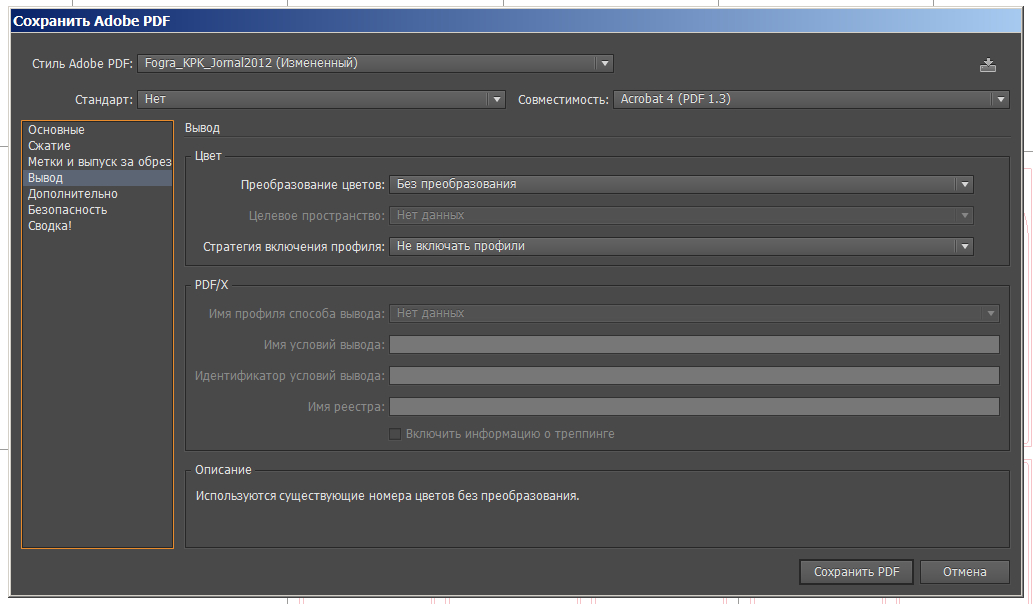
Task: Click the Вывод panel heading
Action: coord(202,128)
